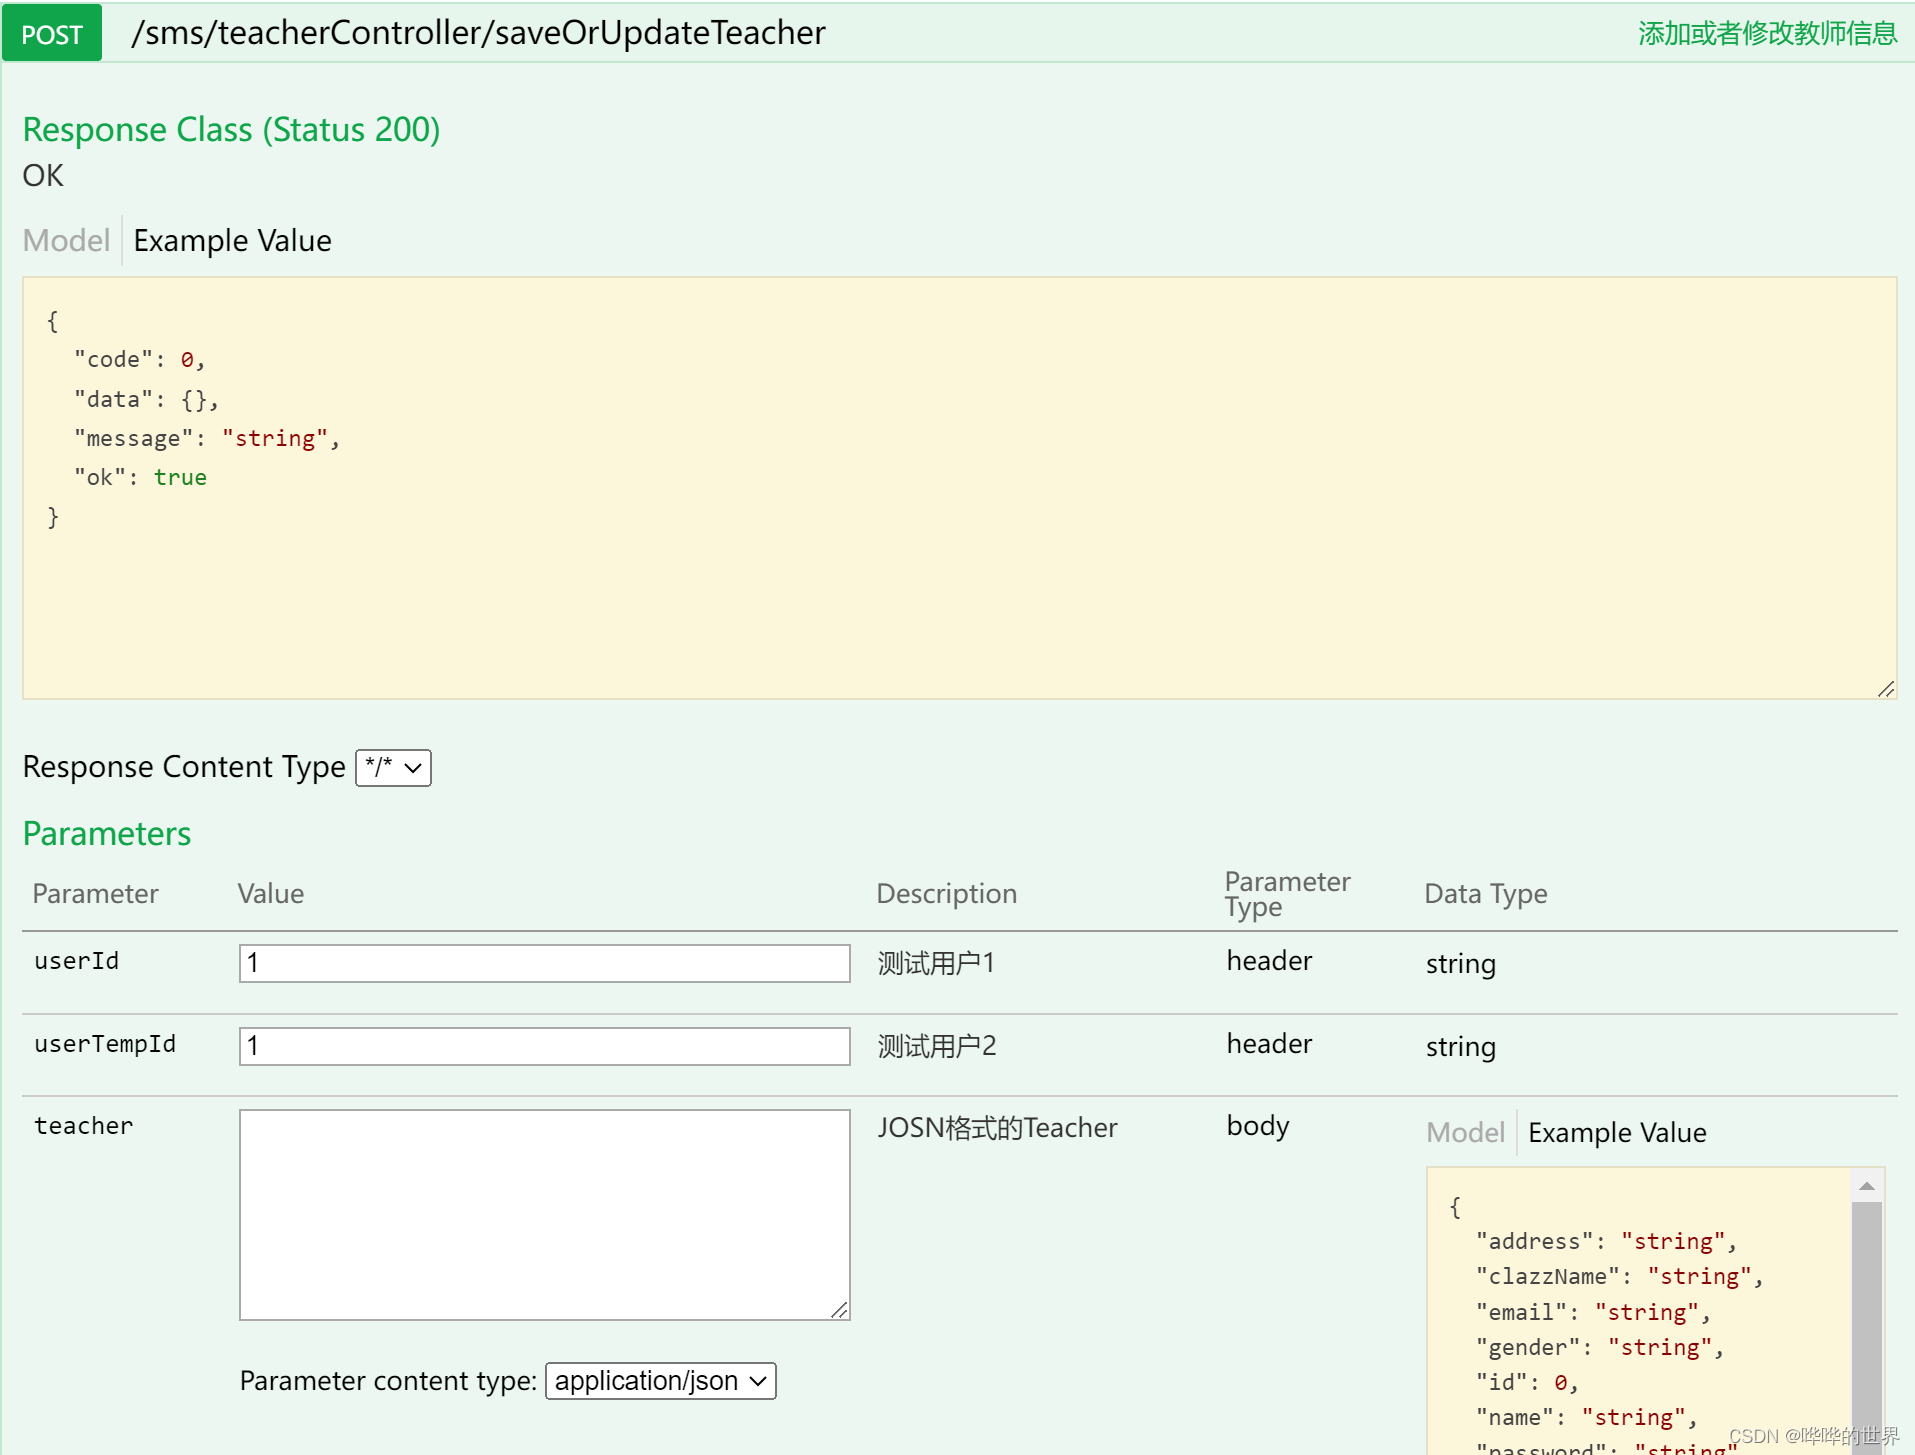Click the response example JSON box
This screenshot has height=1455, width=1915.
tap(959, 488)
